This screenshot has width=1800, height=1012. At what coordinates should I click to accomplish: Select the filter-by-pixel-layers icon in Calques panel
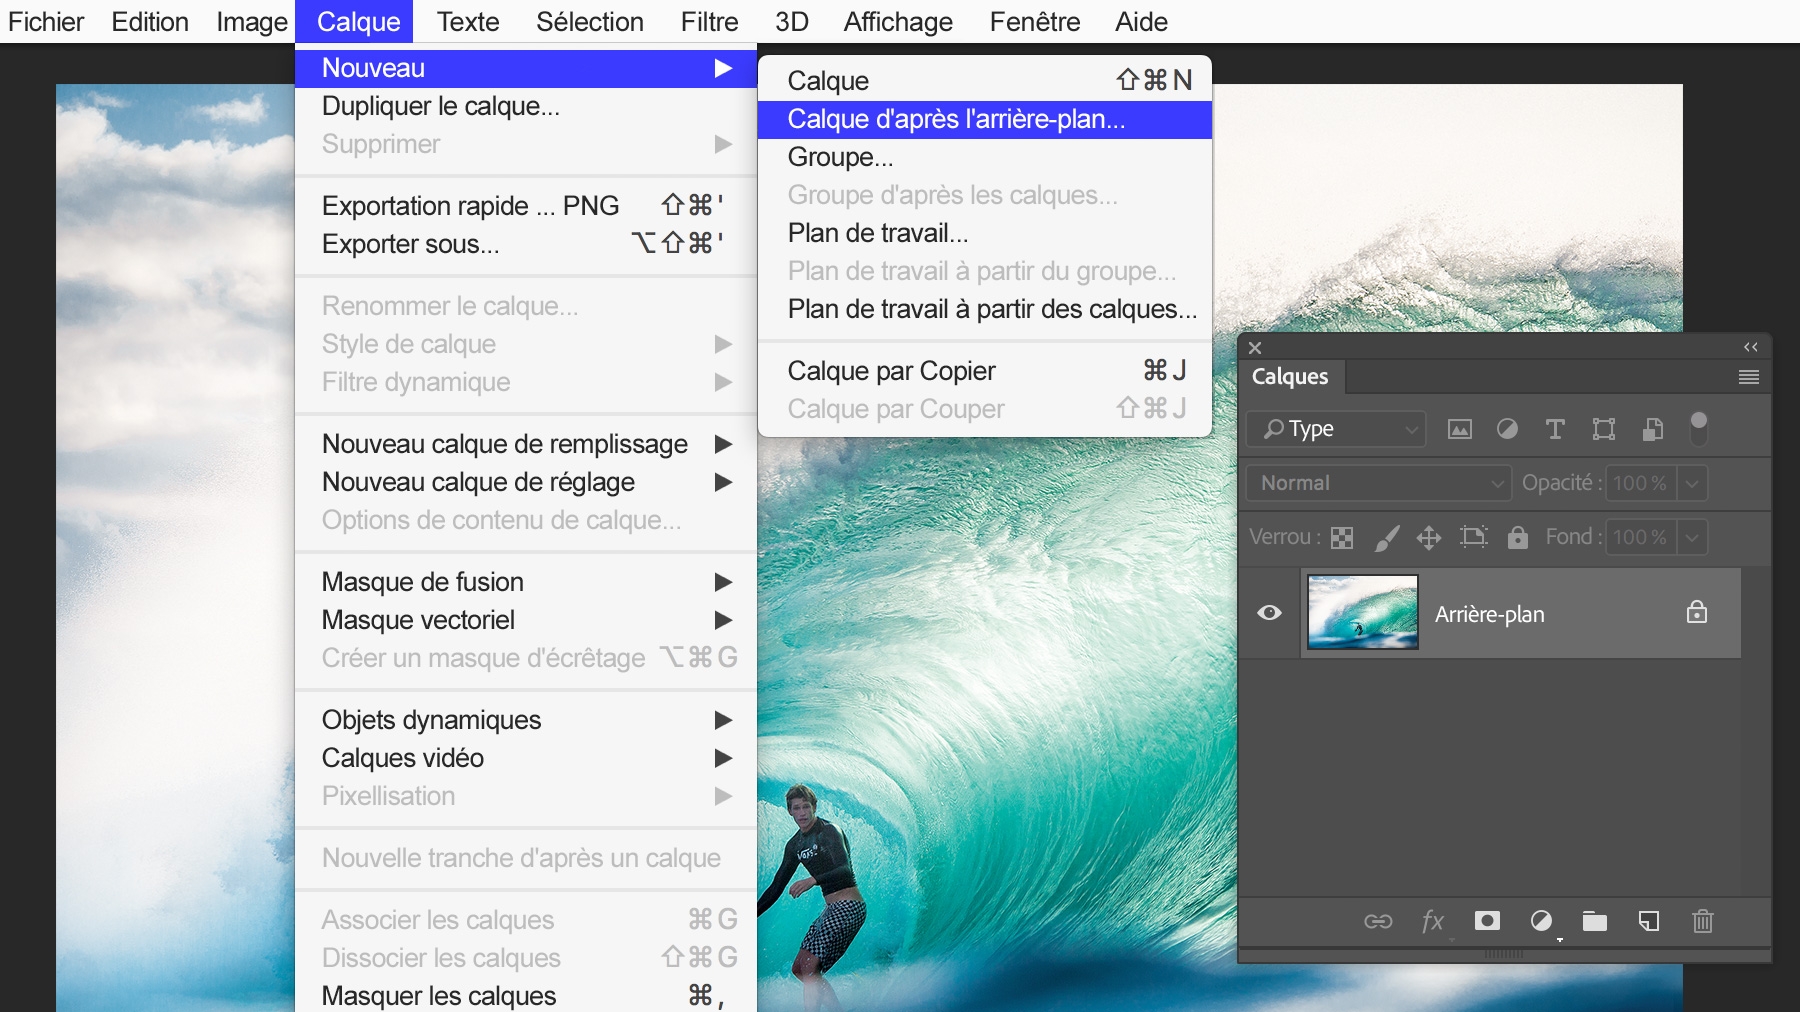[x=1461, y=428]
